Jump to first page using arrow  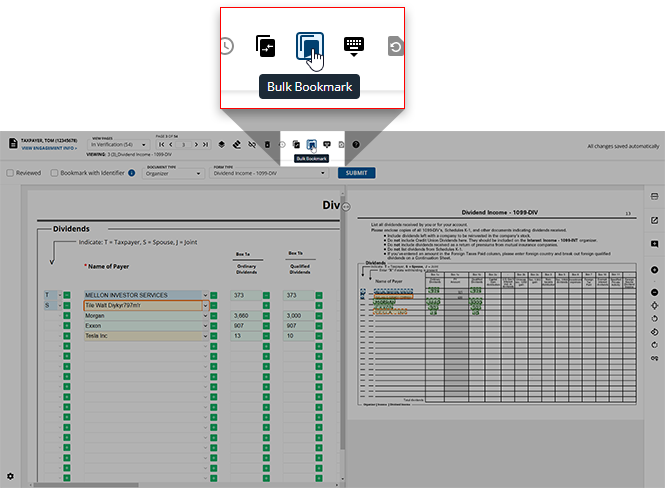pyautogui.click(x=161, y=146)
